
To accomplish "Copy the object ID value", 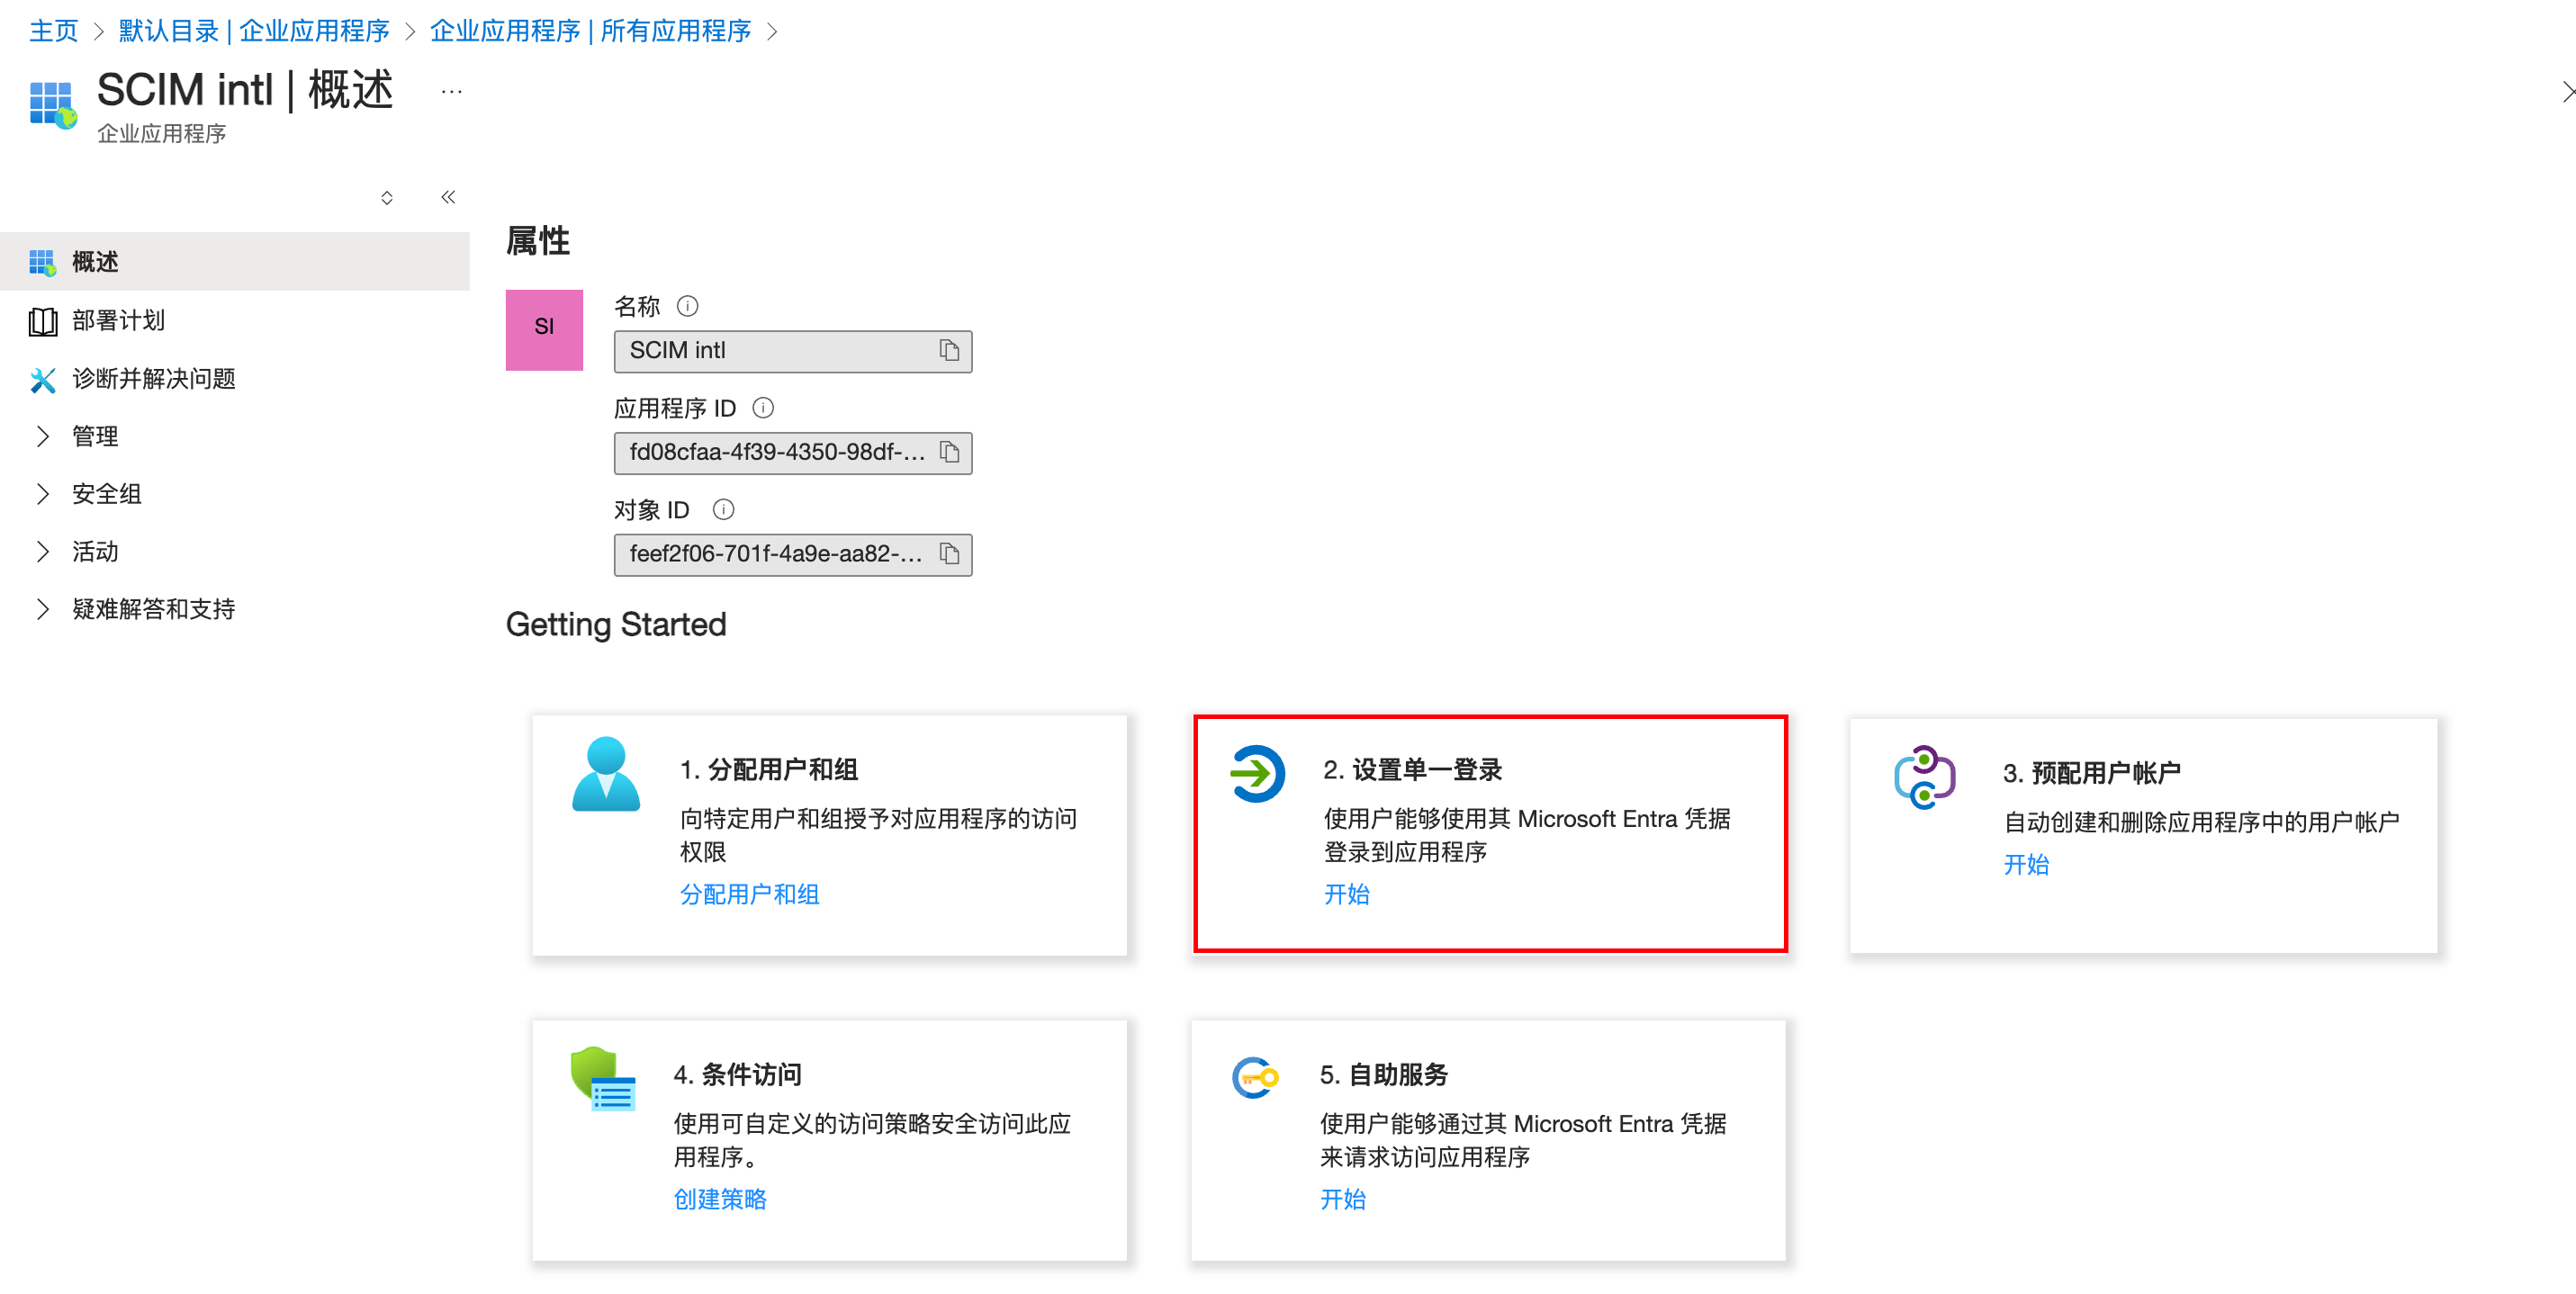I will click(x=949, y=553).
